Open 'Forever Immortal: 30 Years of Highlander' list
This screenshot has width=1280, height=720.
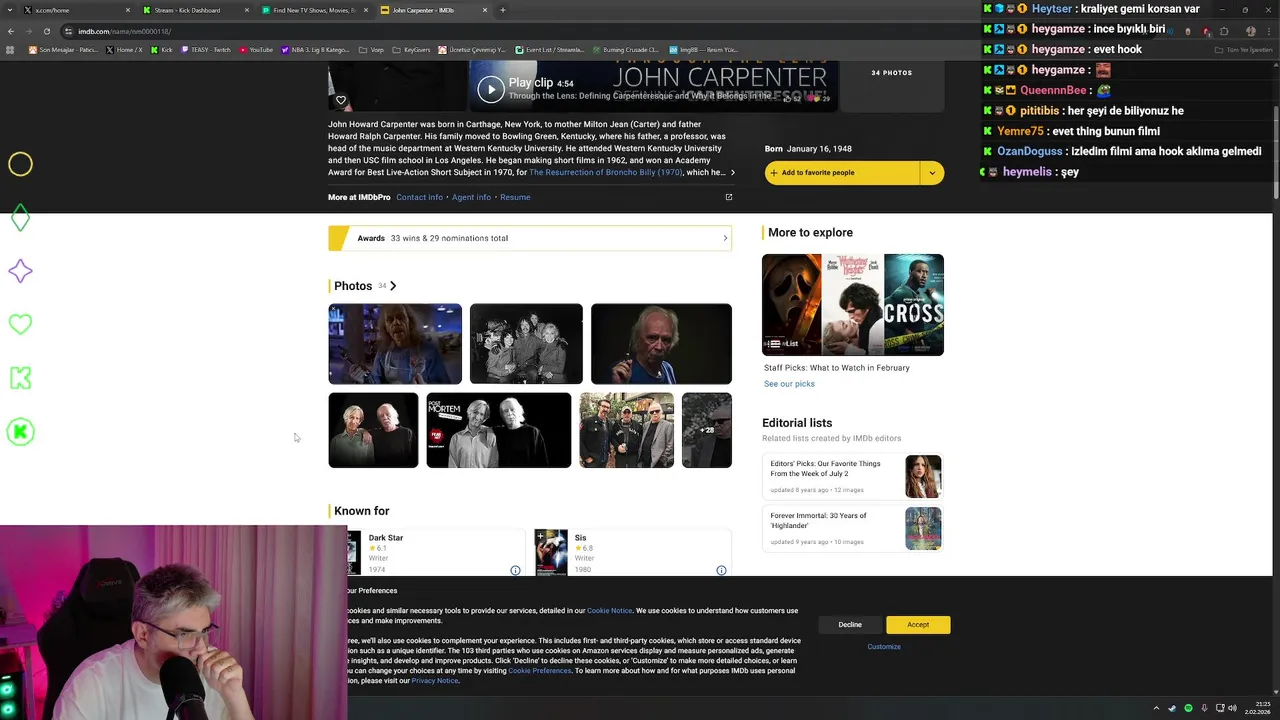(853, 528)
